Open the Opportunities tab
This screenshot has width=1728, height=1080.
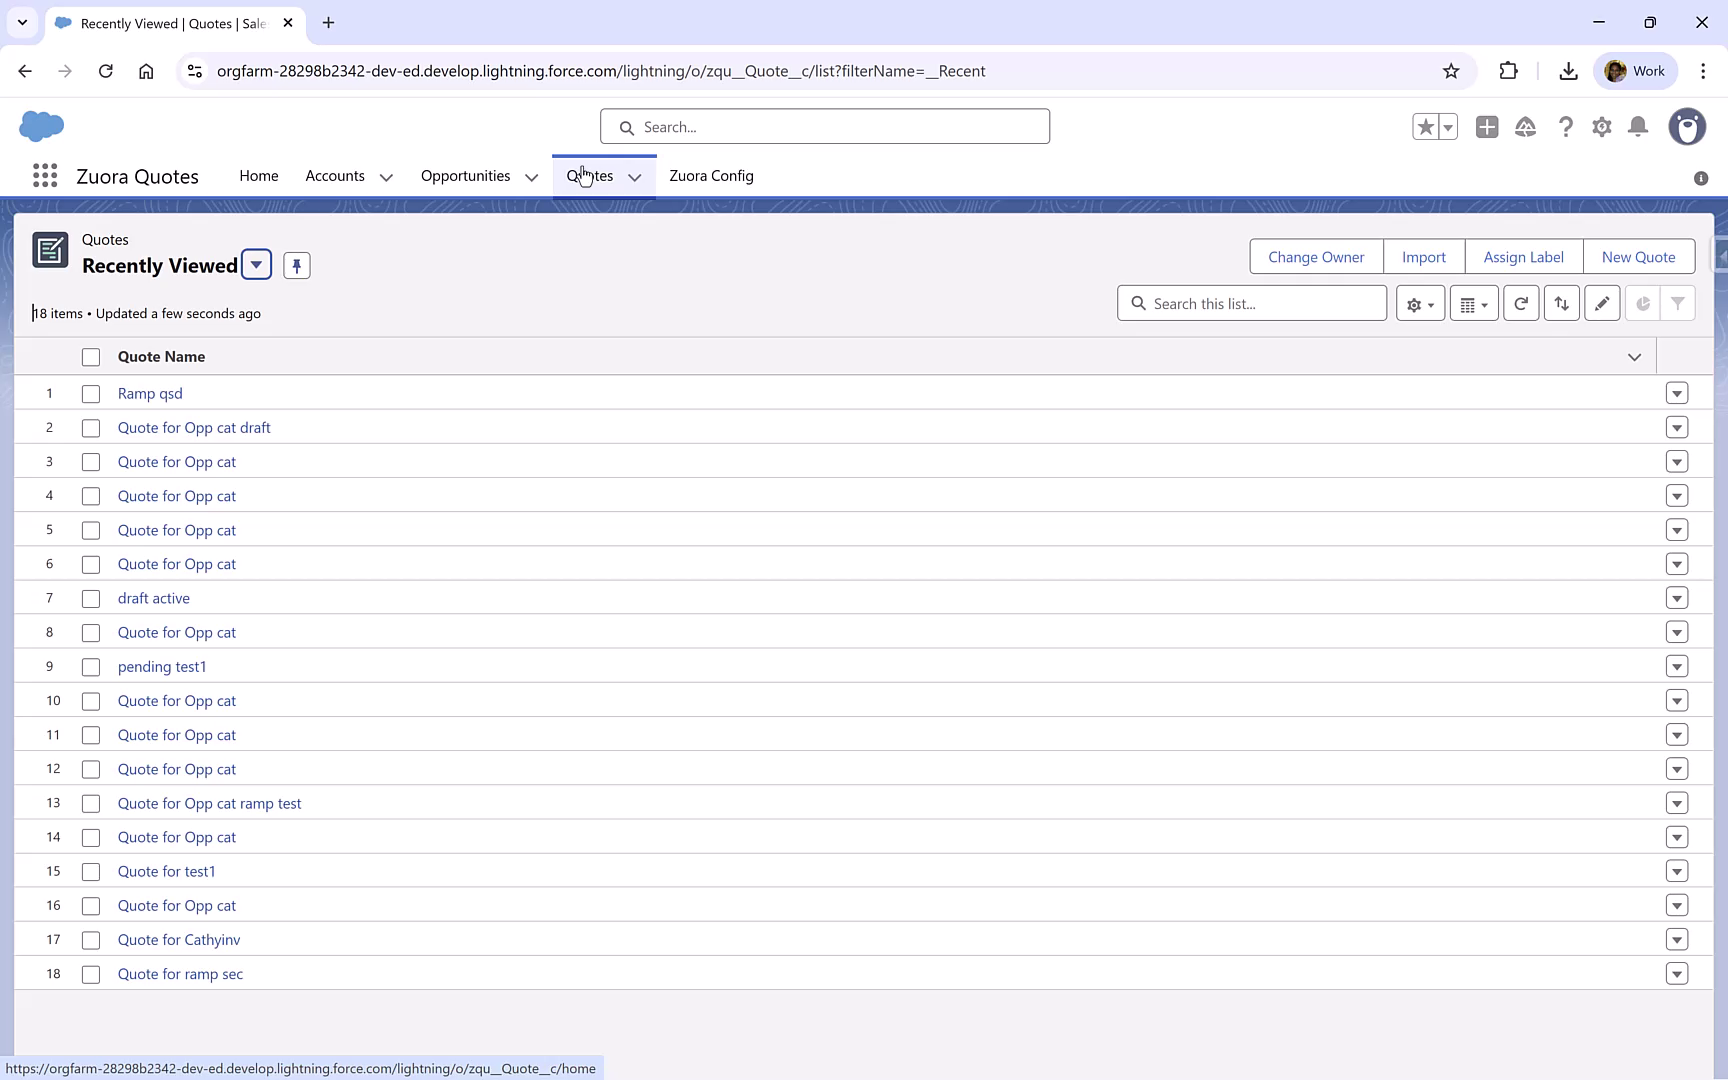pyautogui.click(x=464, y=175)
